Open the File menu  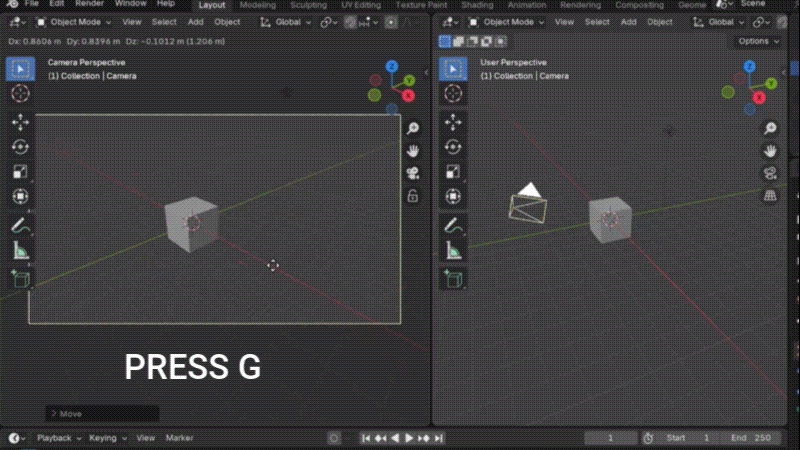coord(32,4)
